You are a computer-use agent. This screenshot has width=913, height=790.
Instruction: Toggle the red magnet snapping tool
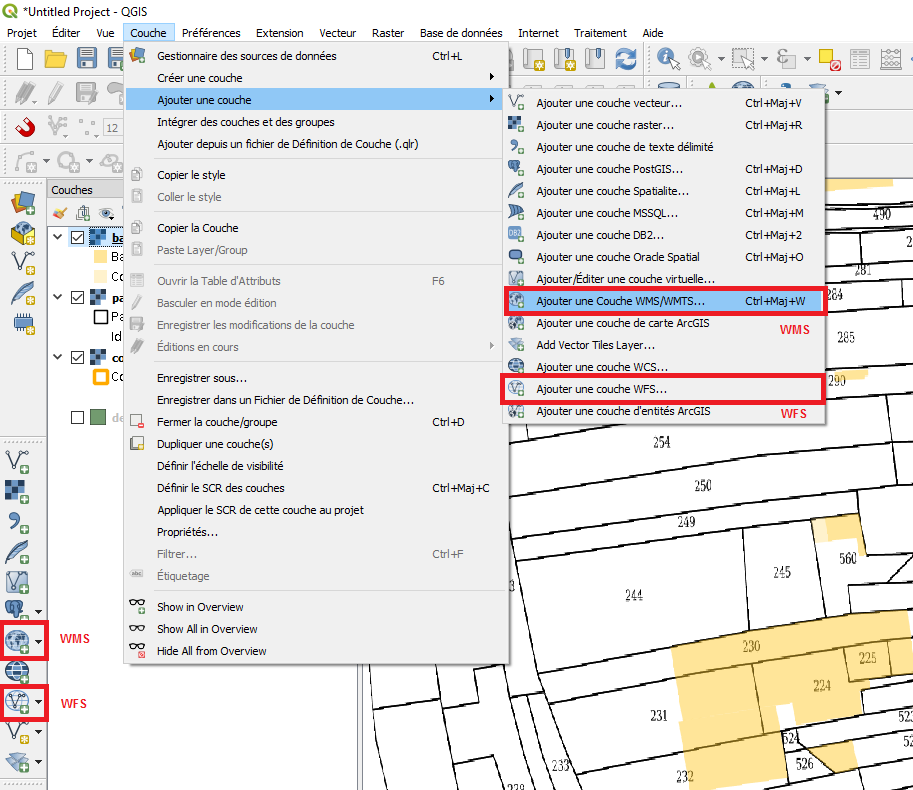tap(25, 126)
